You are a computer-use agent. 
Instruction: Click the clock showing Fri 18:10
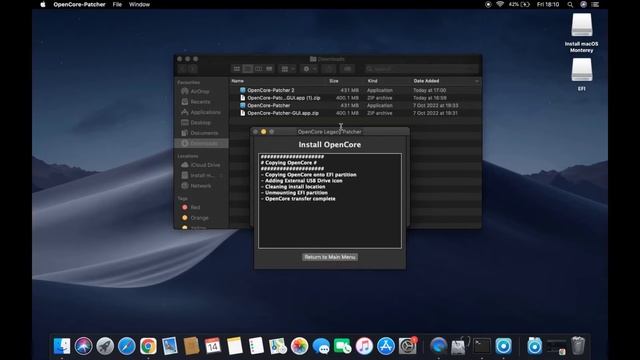[548, 4]
